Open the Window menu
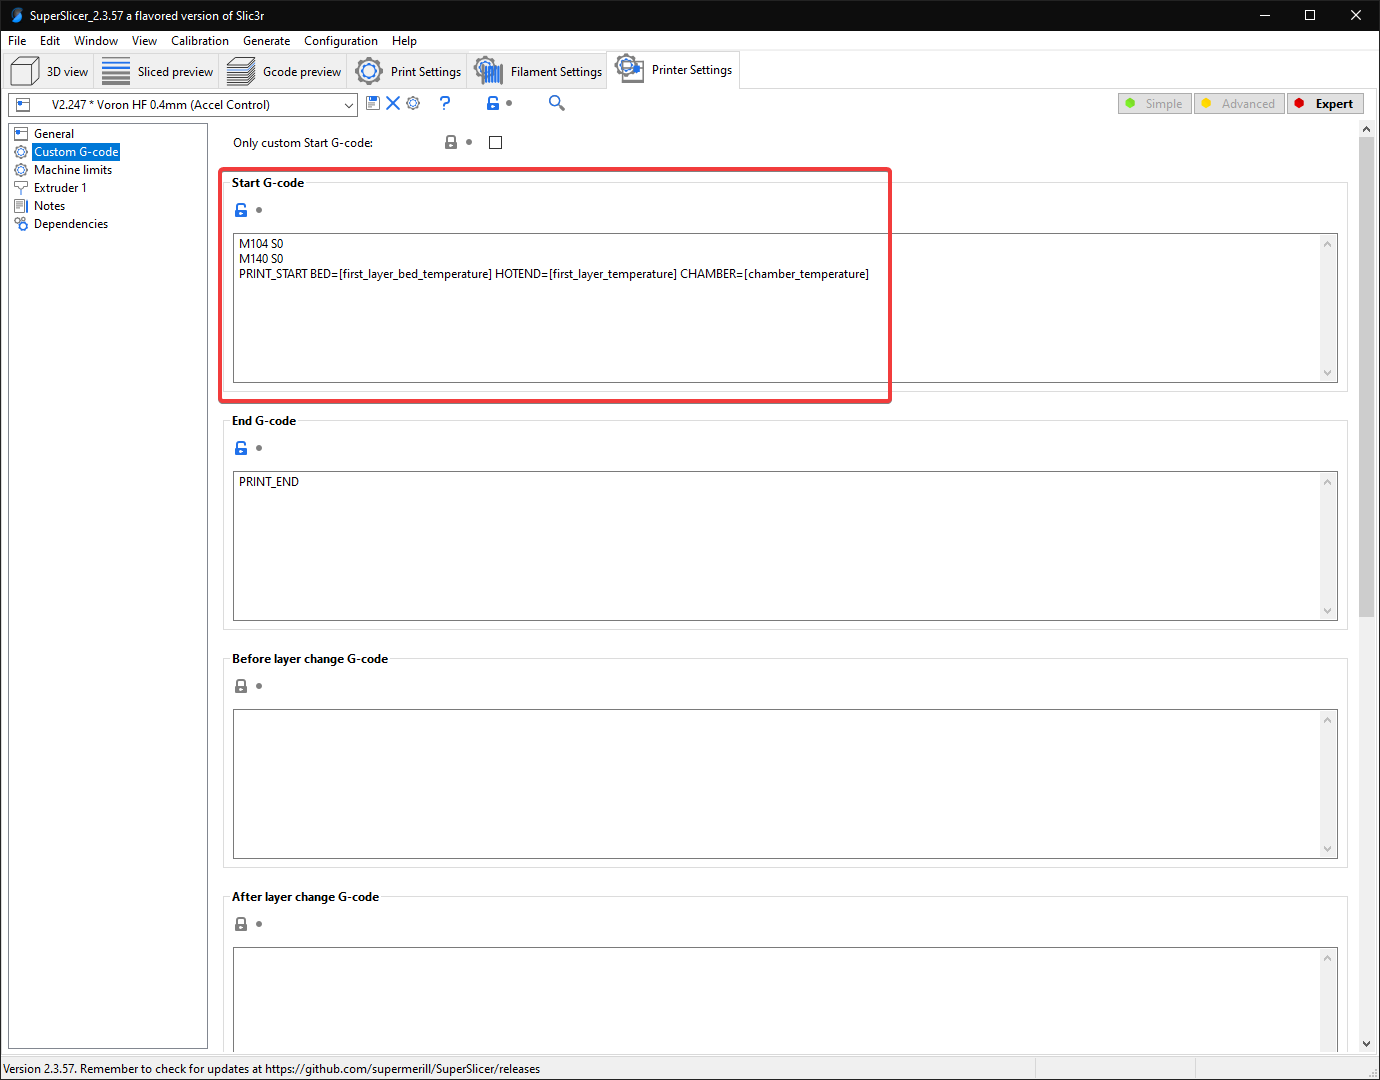The image size is (1380, 1080). coord(96,41)
